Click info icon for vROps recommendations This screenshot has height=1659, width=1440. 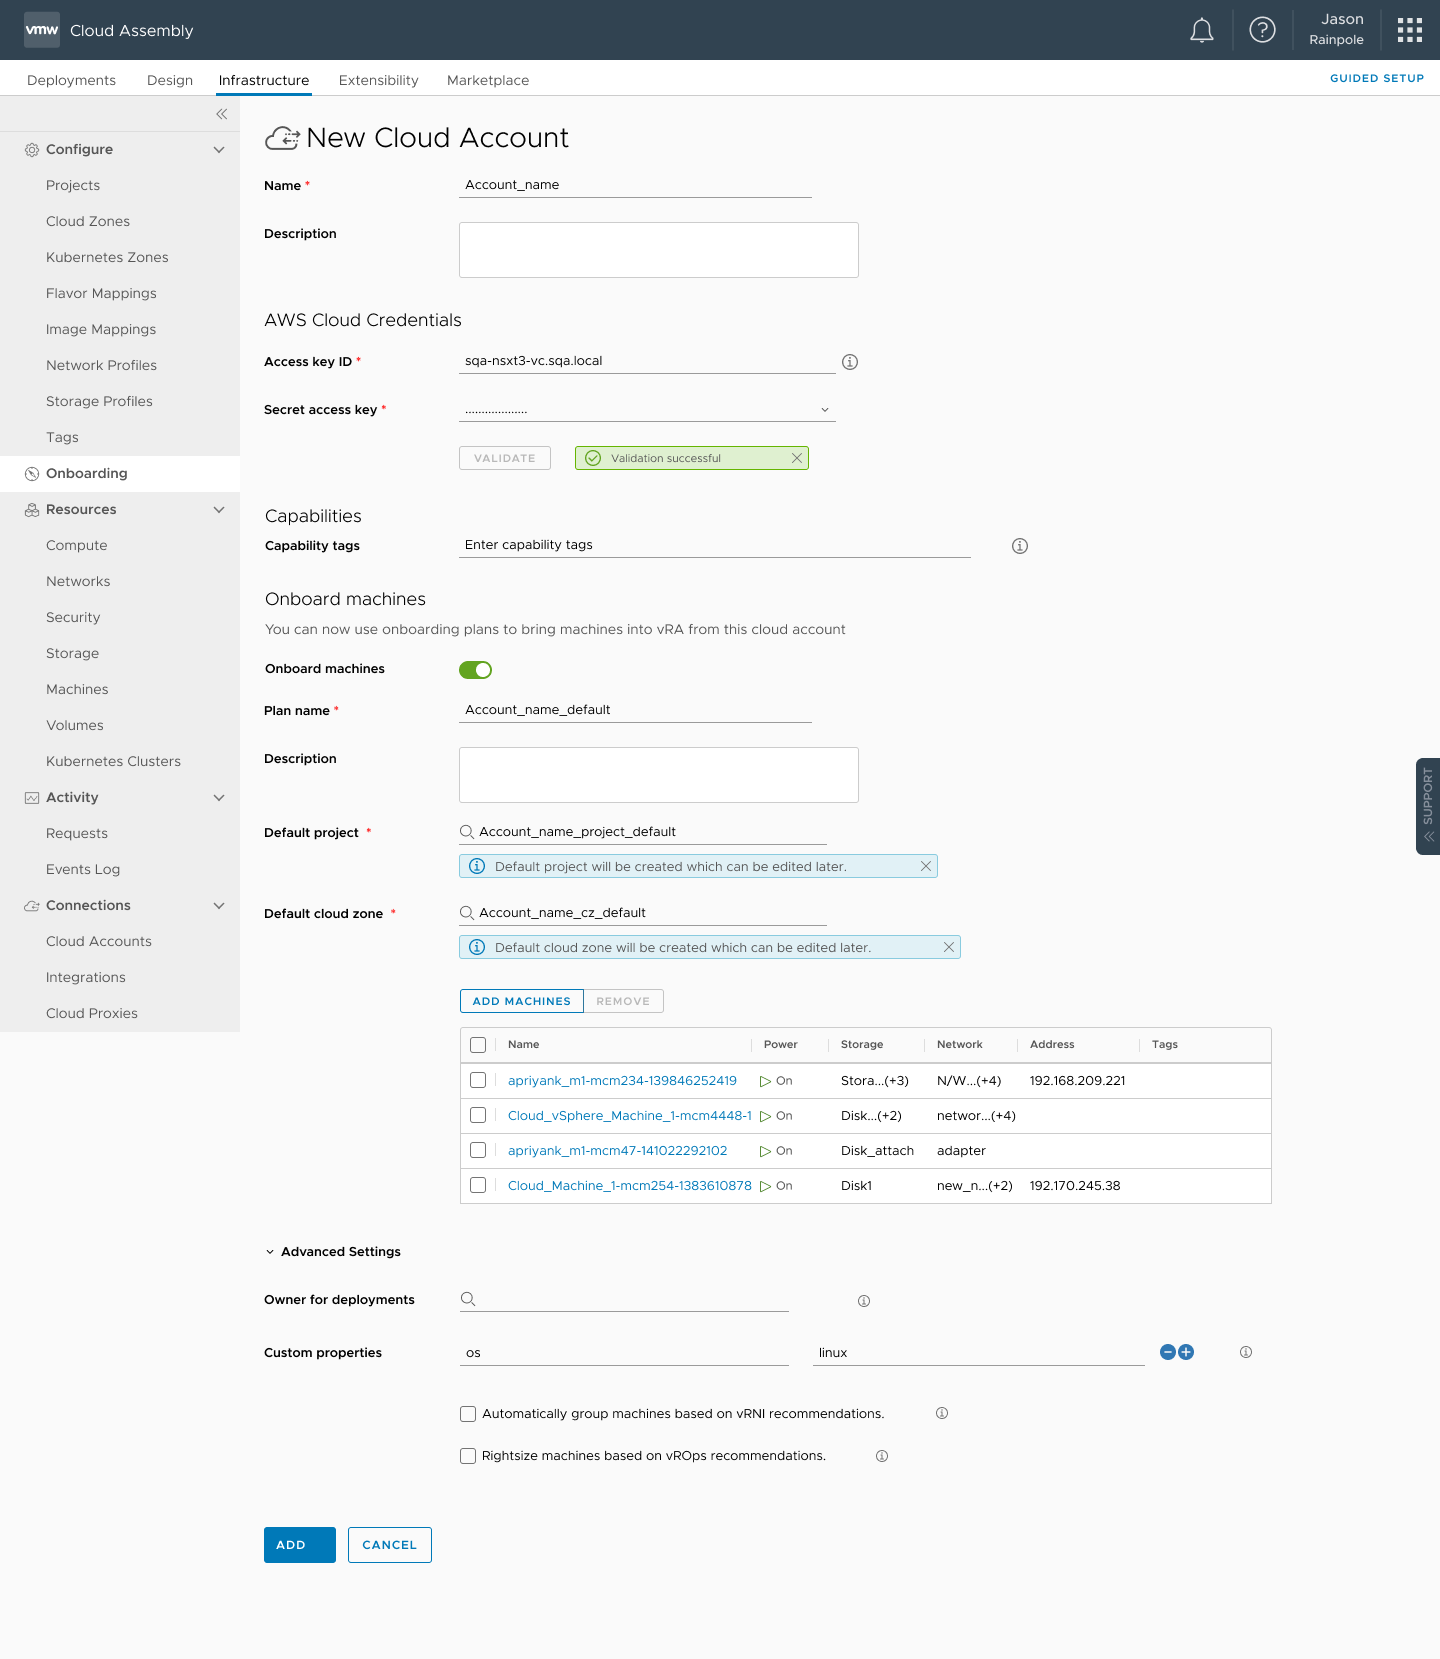coord(882,1456)
